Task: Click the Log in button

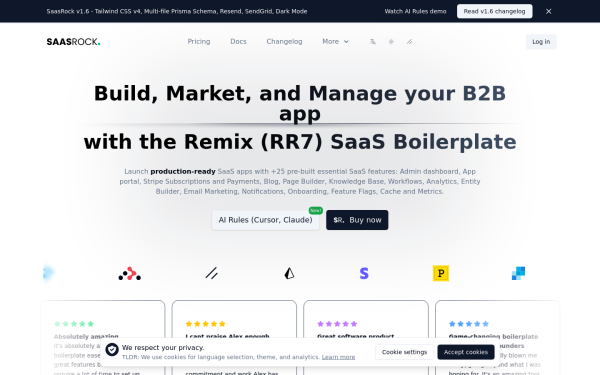Action: (x=541, y=42)
